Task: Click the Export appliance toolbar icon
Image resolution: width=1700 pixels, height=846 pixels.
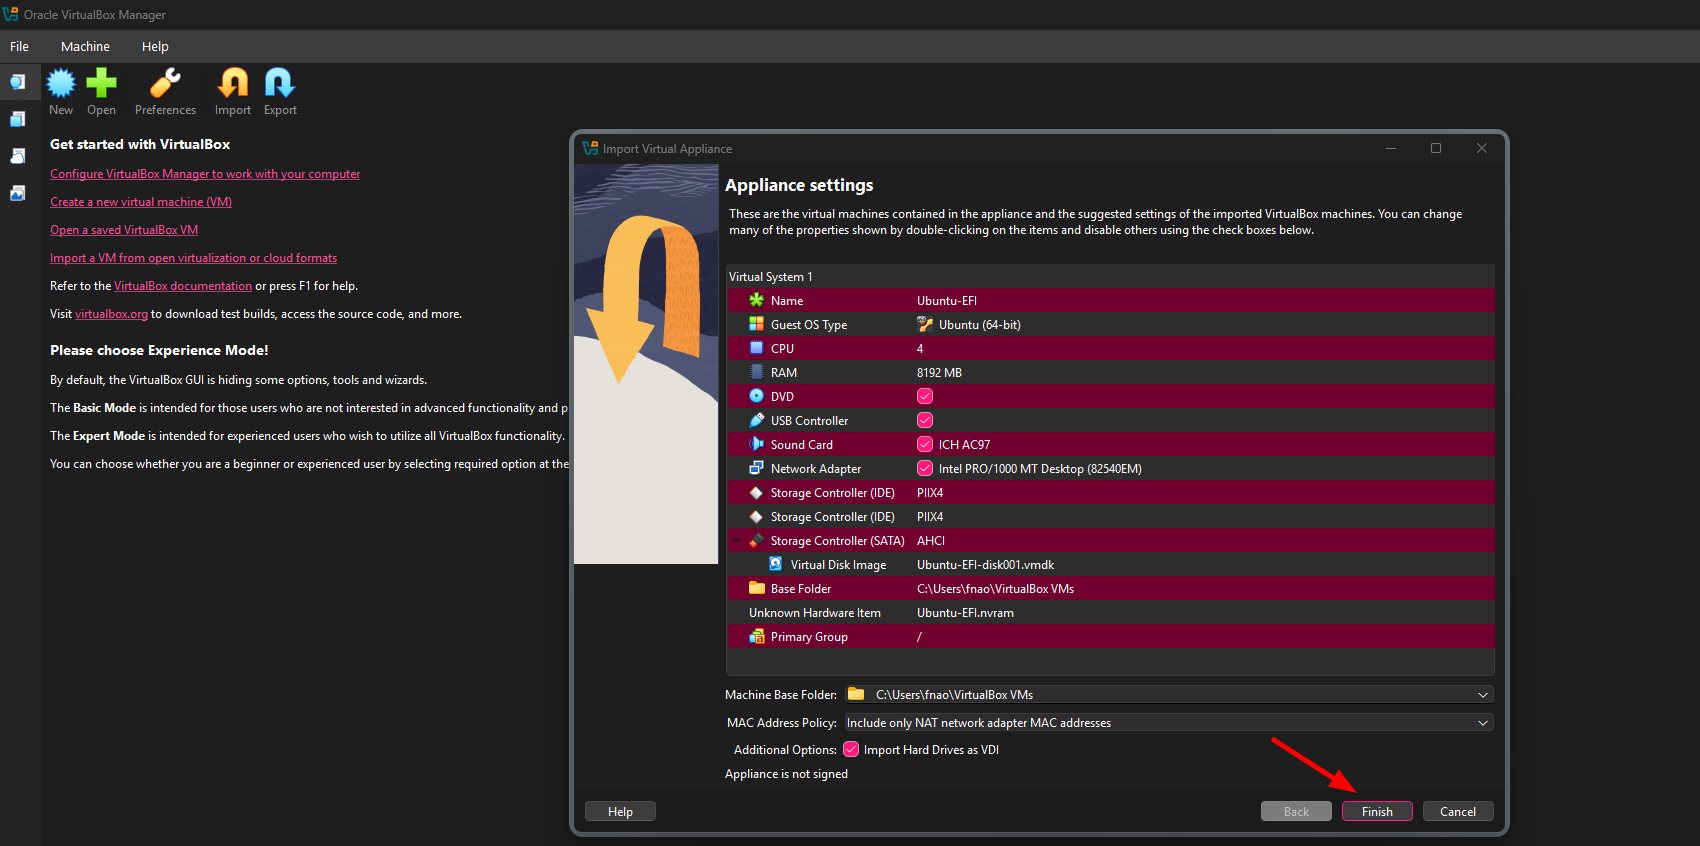Action: [x=280, y=84]
